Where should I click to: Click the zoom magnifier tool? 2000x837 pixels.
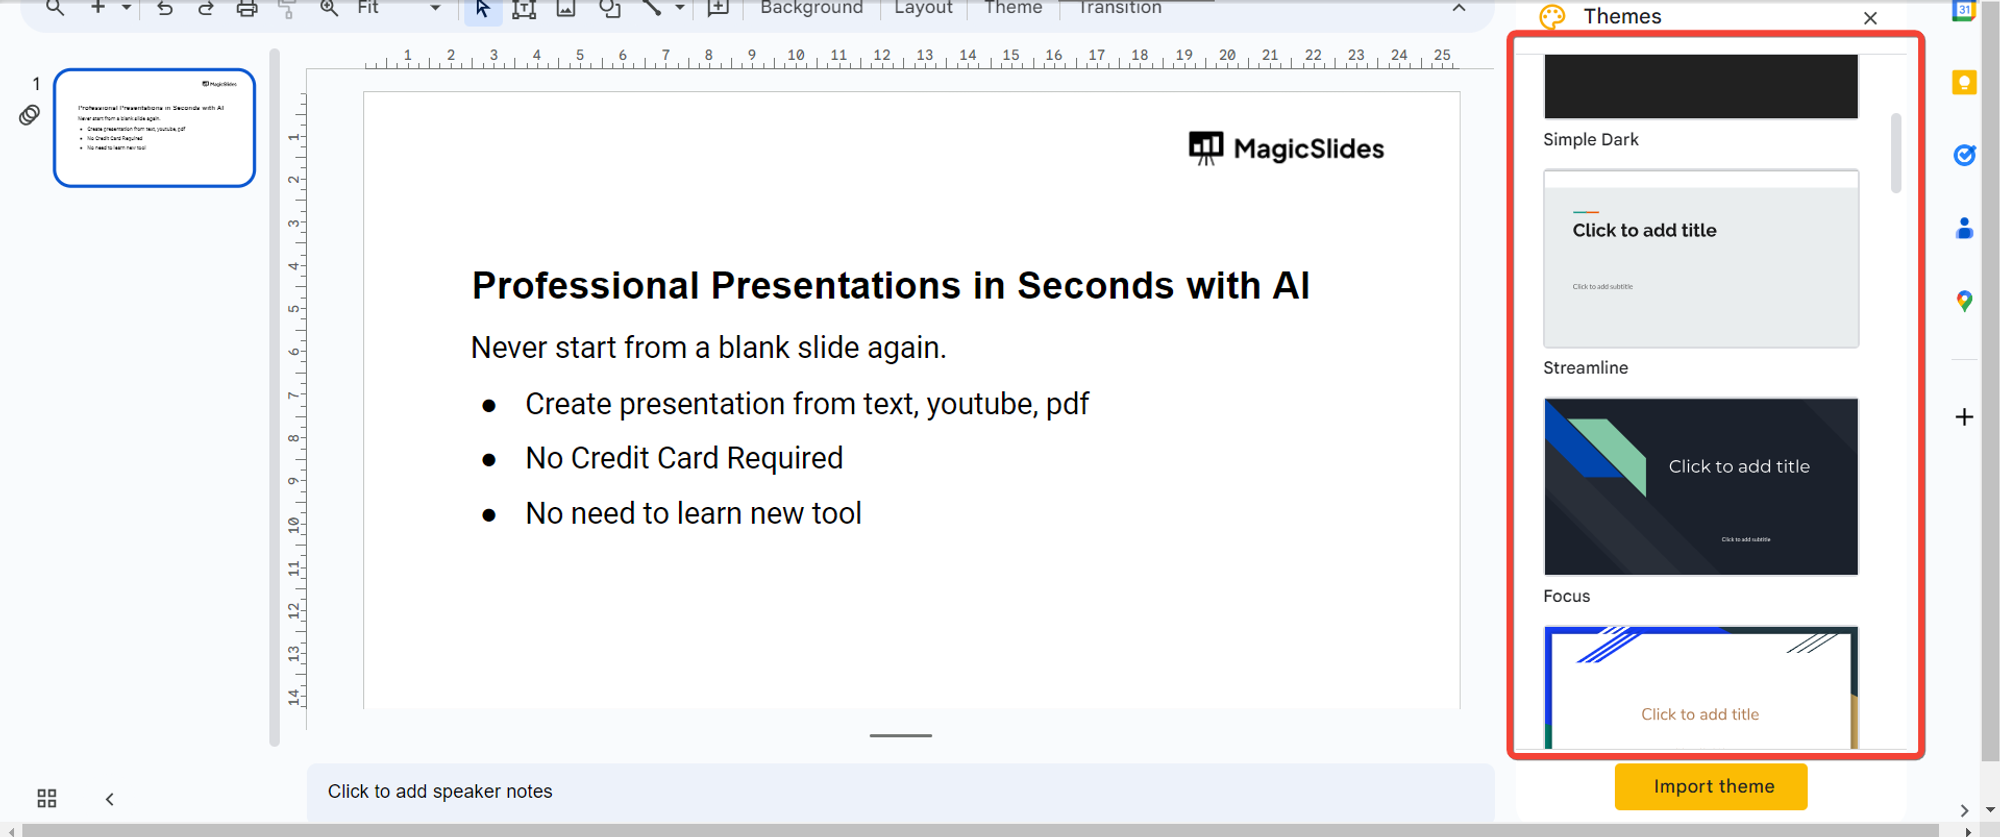pos(328,8)
